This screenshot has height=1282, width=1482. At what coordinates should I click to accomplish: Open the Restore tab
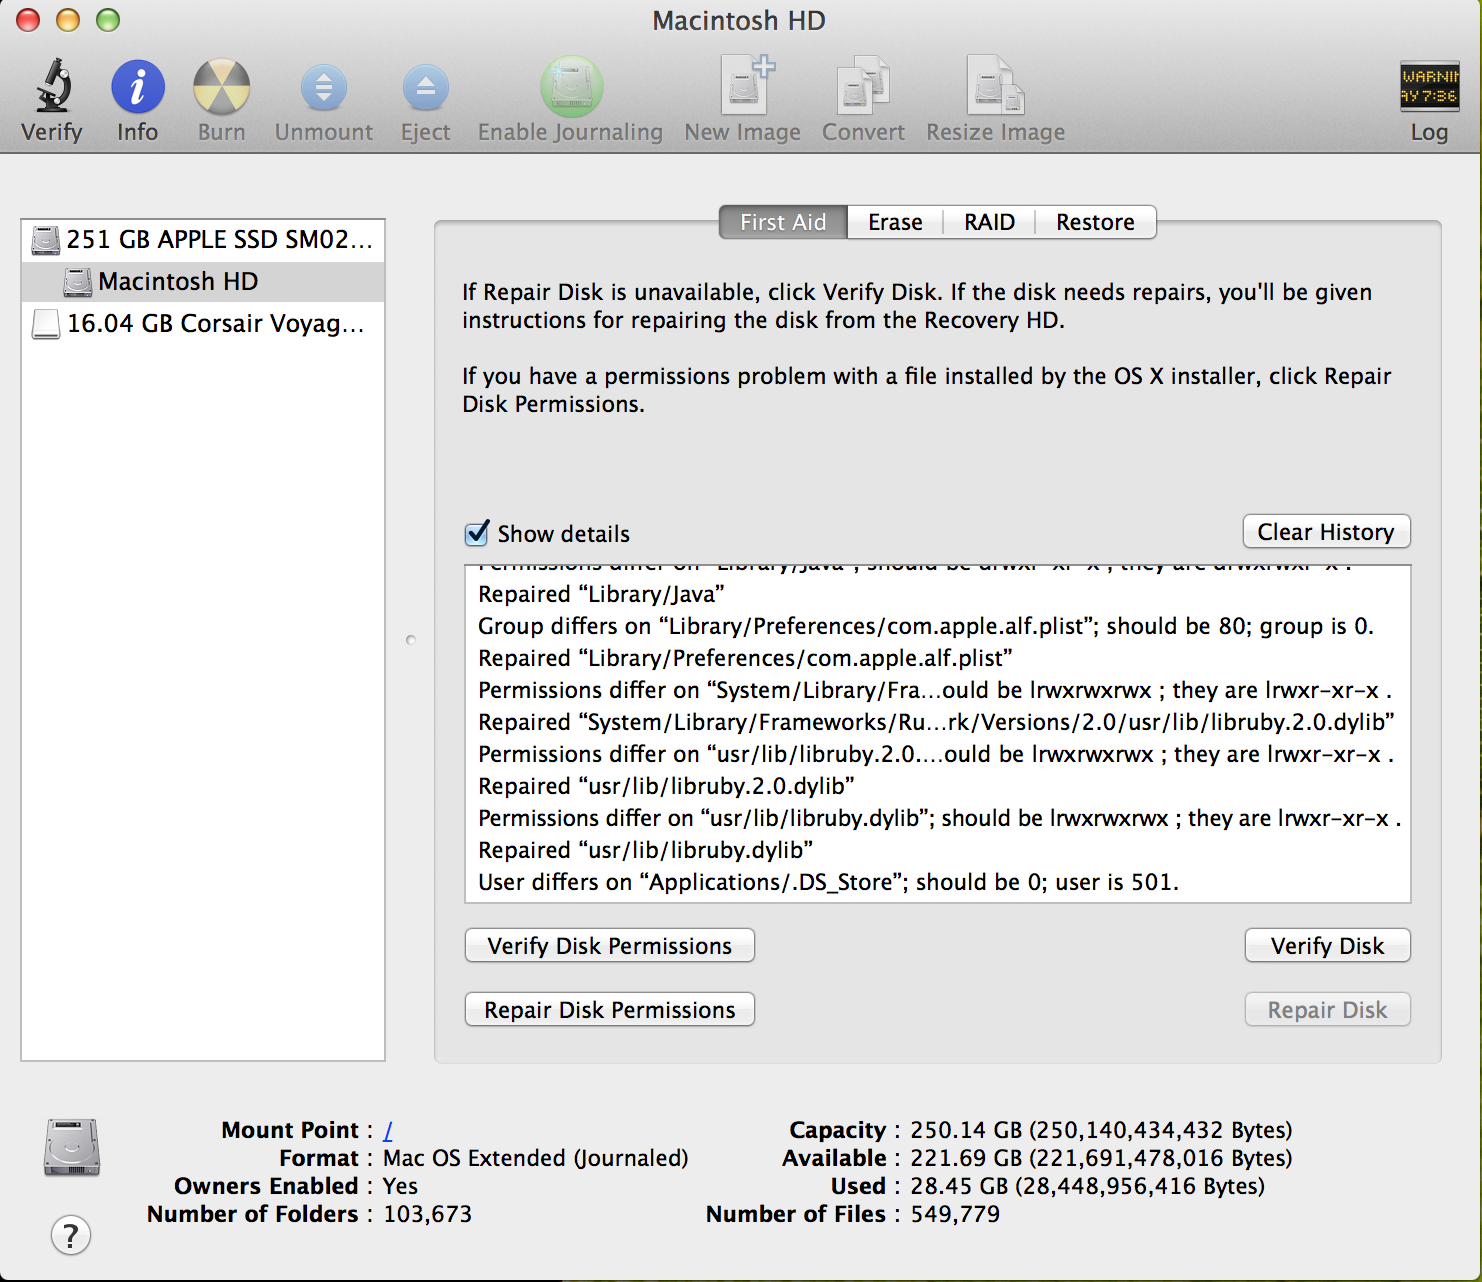[x=1095, y=222]
